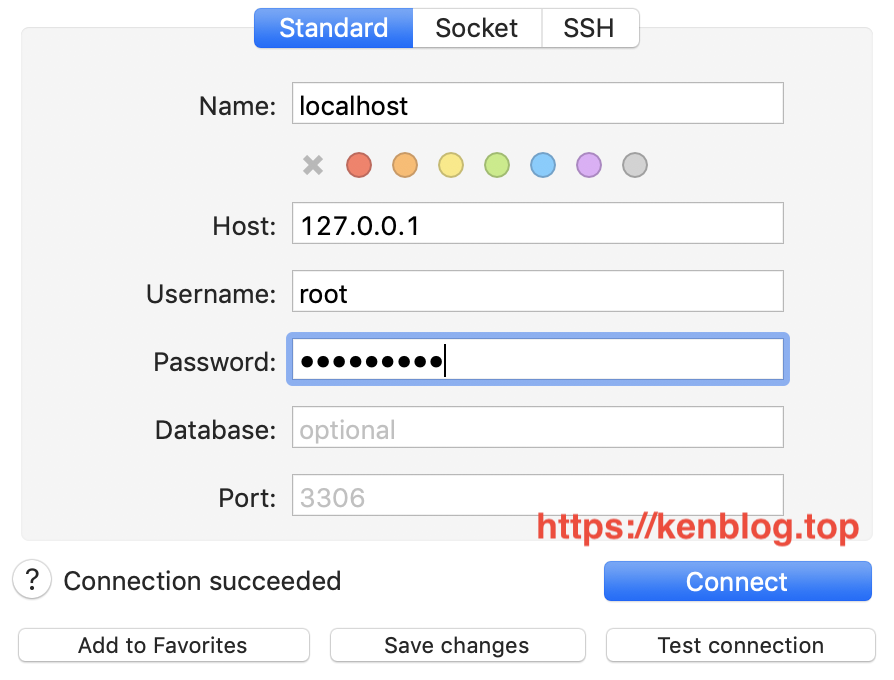Screen dimensions: 894x680
Task: Save changes to the connection
Action: pos(457,645)
